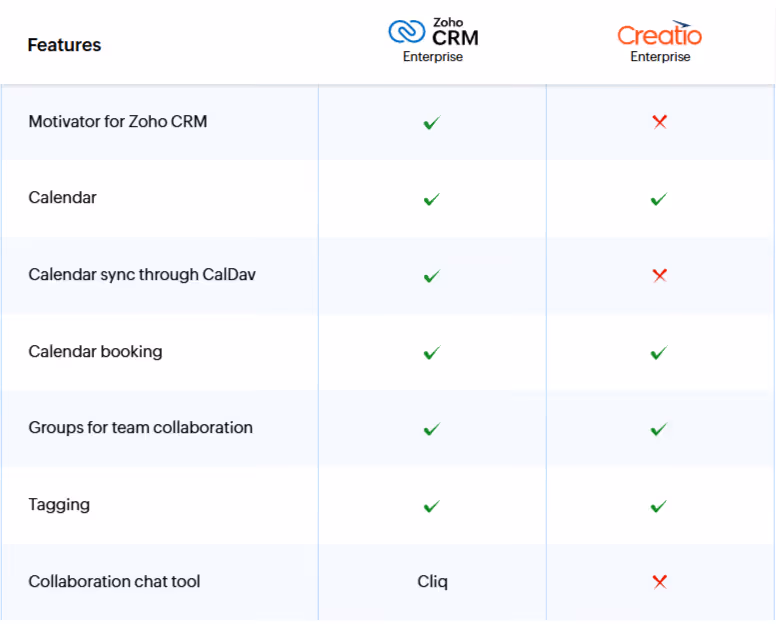Click Zoho's green check for Motivator row

(x=432, y=122)
